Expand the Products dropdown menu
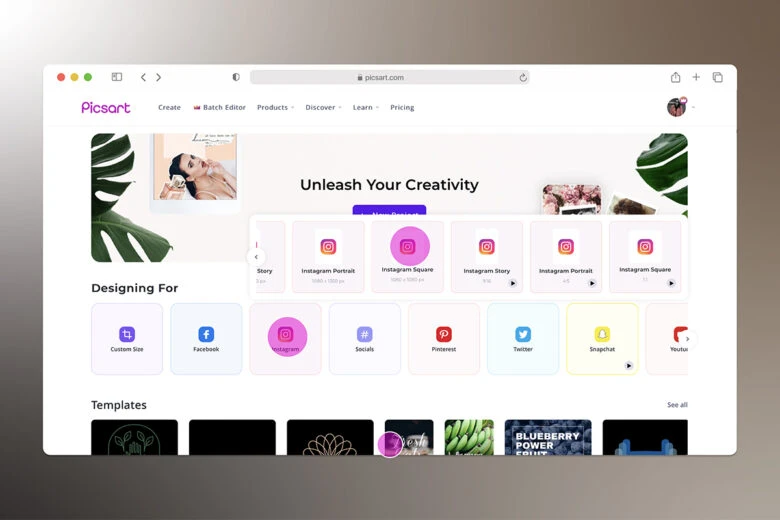Viewport: 780px width, 520px height. coord(275,107)
